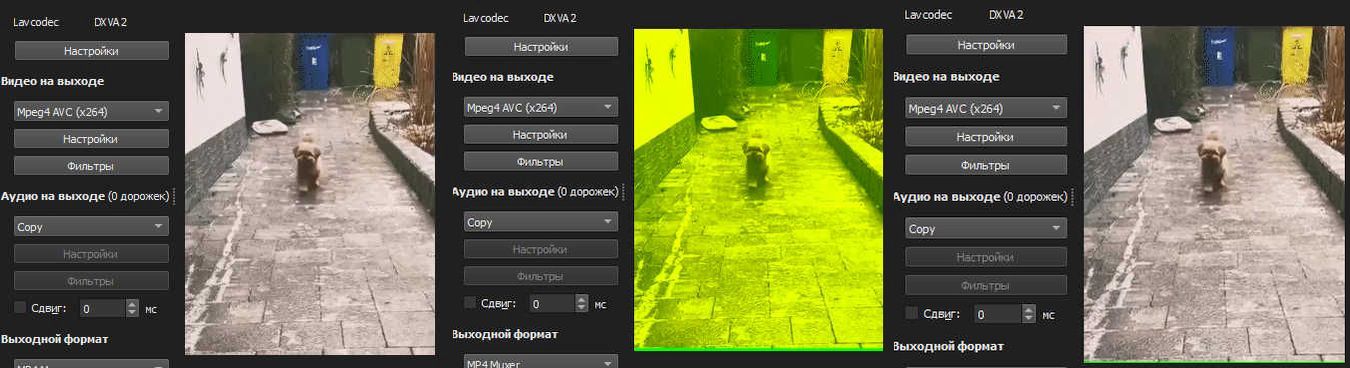Click the natural-color dog preview in the leftmost panel
Screen dimensions: 1350x368
coord(310,193)
